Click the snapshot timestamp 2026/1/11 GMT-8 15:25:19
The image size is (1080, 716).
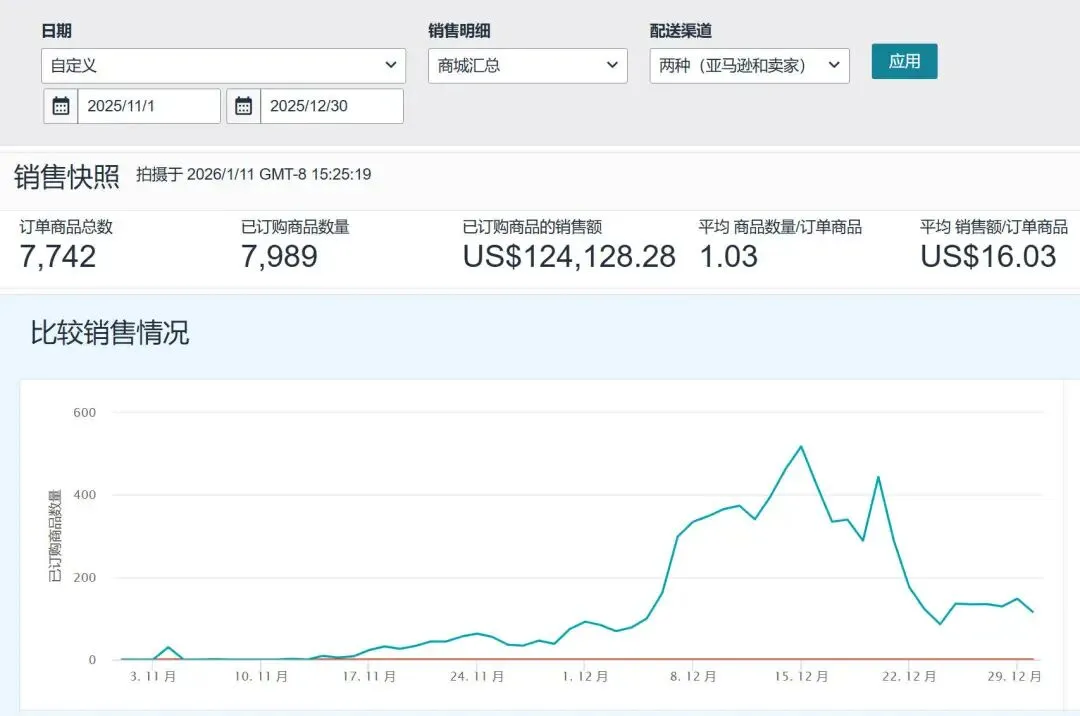tap(279, 174)
